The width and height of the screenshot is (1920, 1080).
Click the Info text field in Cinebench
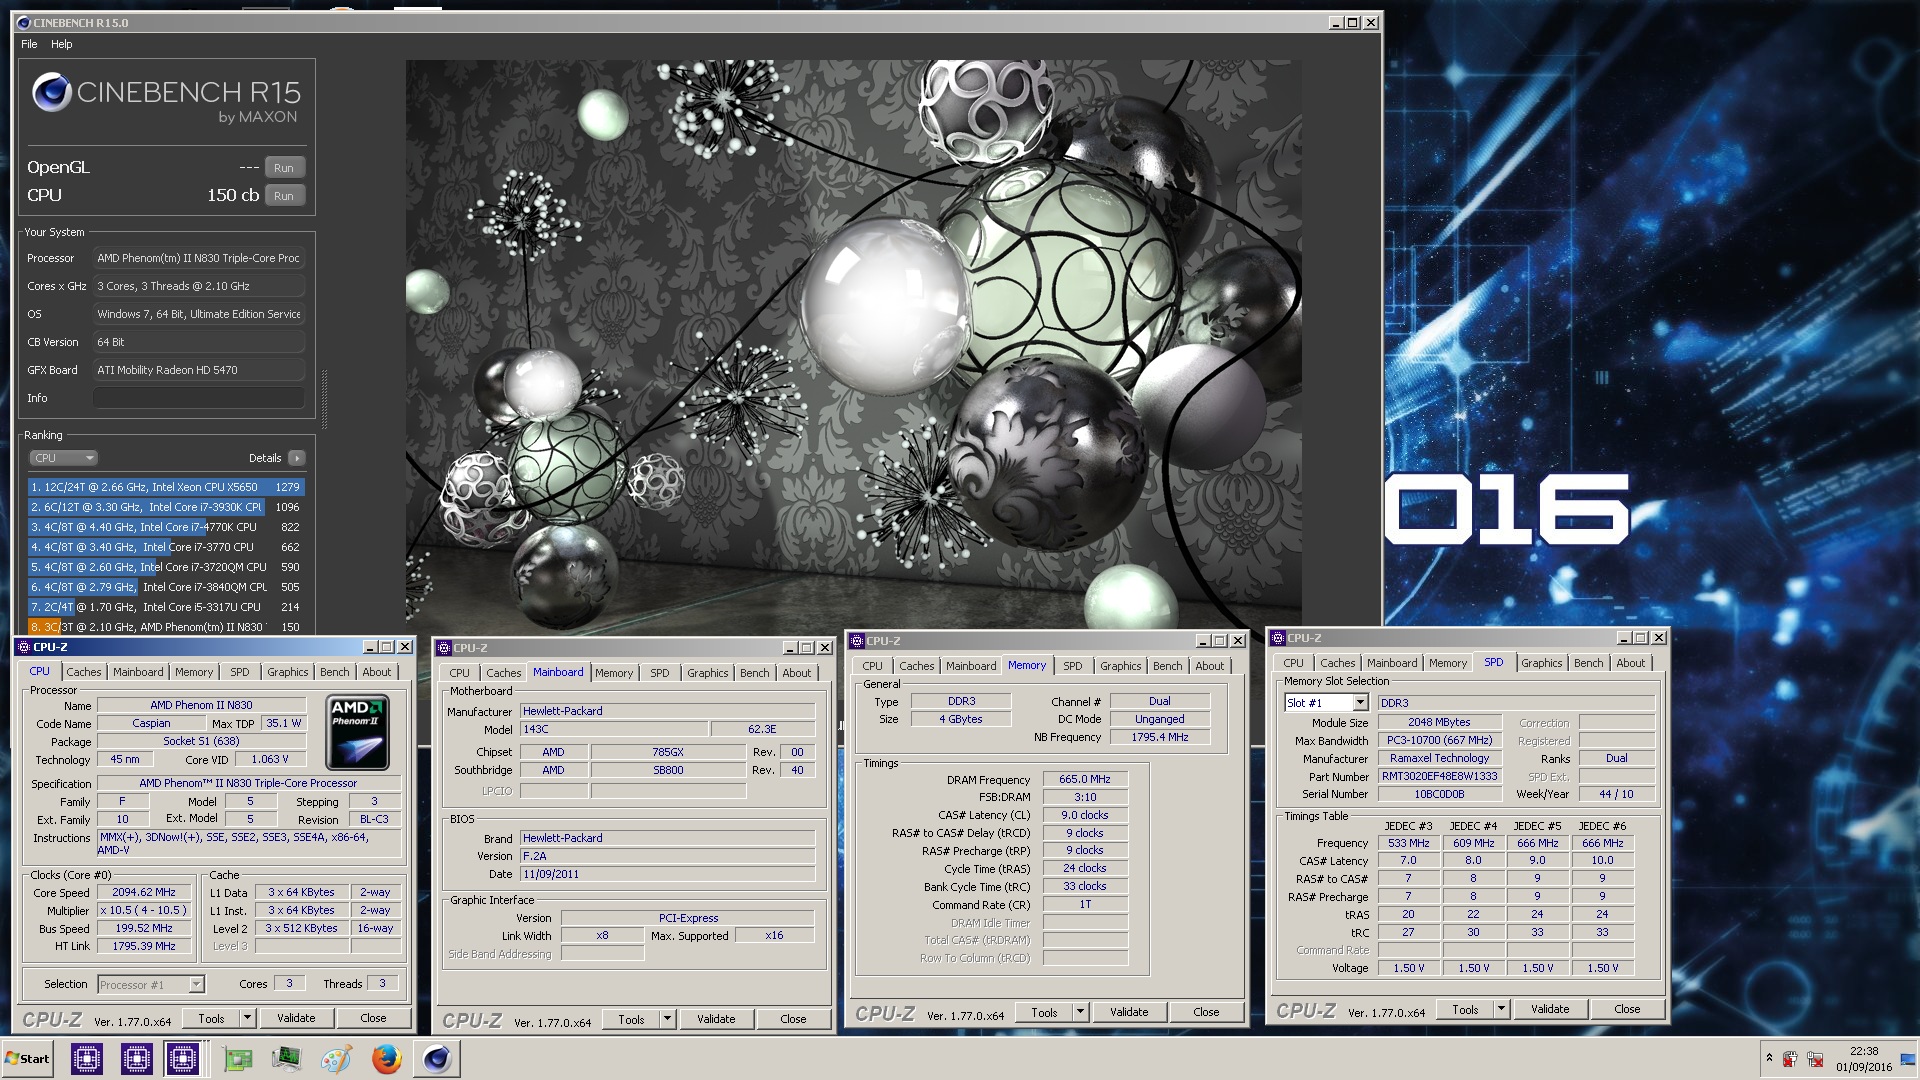click(199, 398)
